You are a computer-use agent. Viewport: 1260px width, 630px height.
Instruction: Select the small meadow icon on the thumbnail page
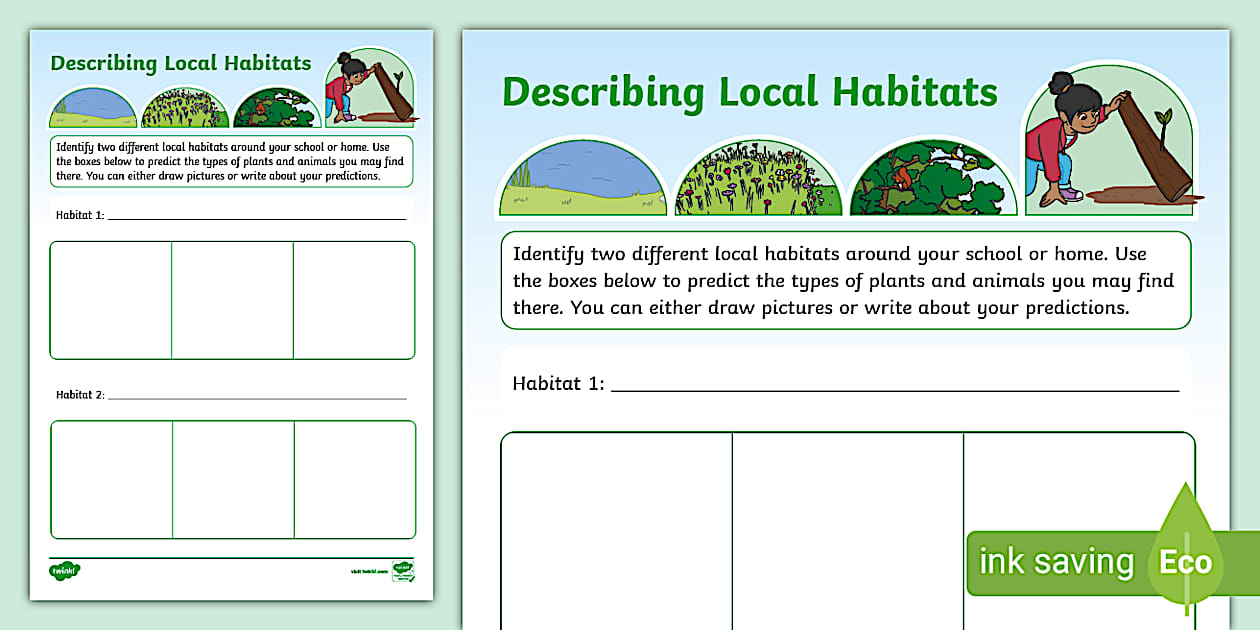[186, 104]
